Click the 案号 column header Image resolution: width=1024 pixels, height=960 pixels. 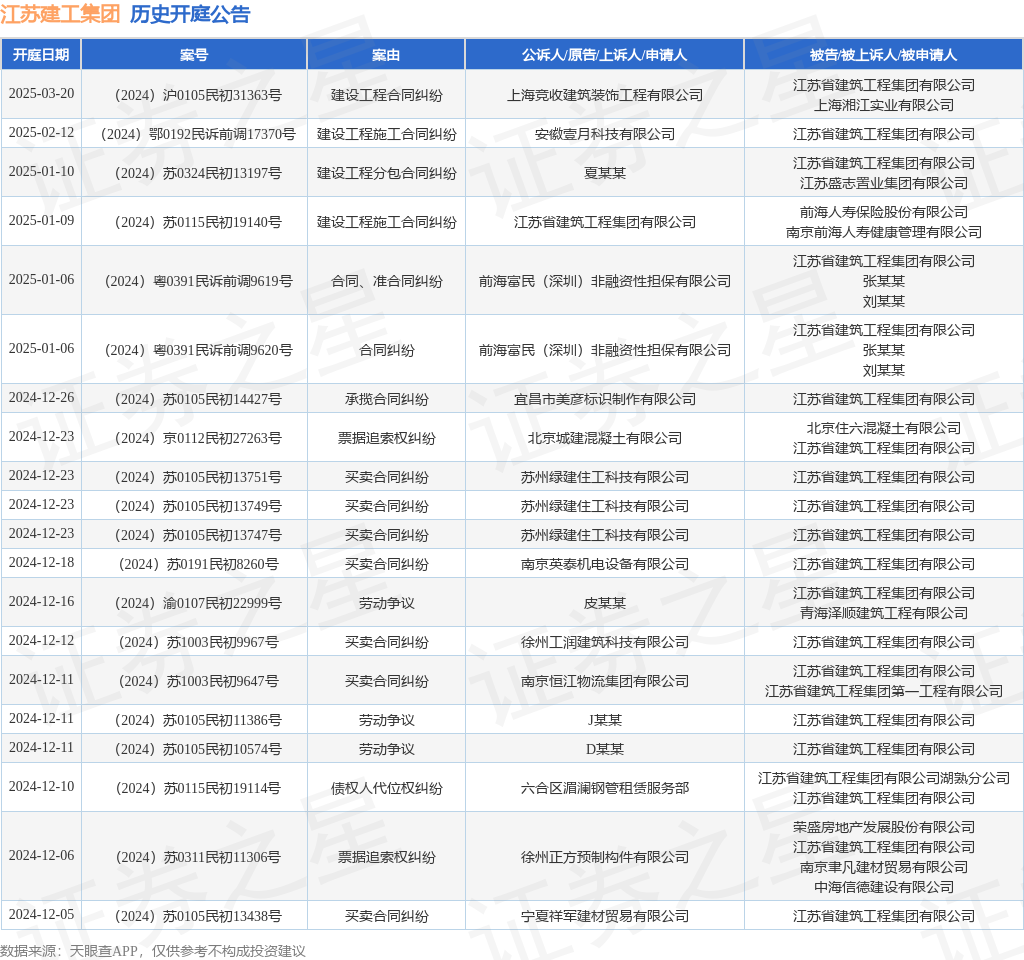194,55
